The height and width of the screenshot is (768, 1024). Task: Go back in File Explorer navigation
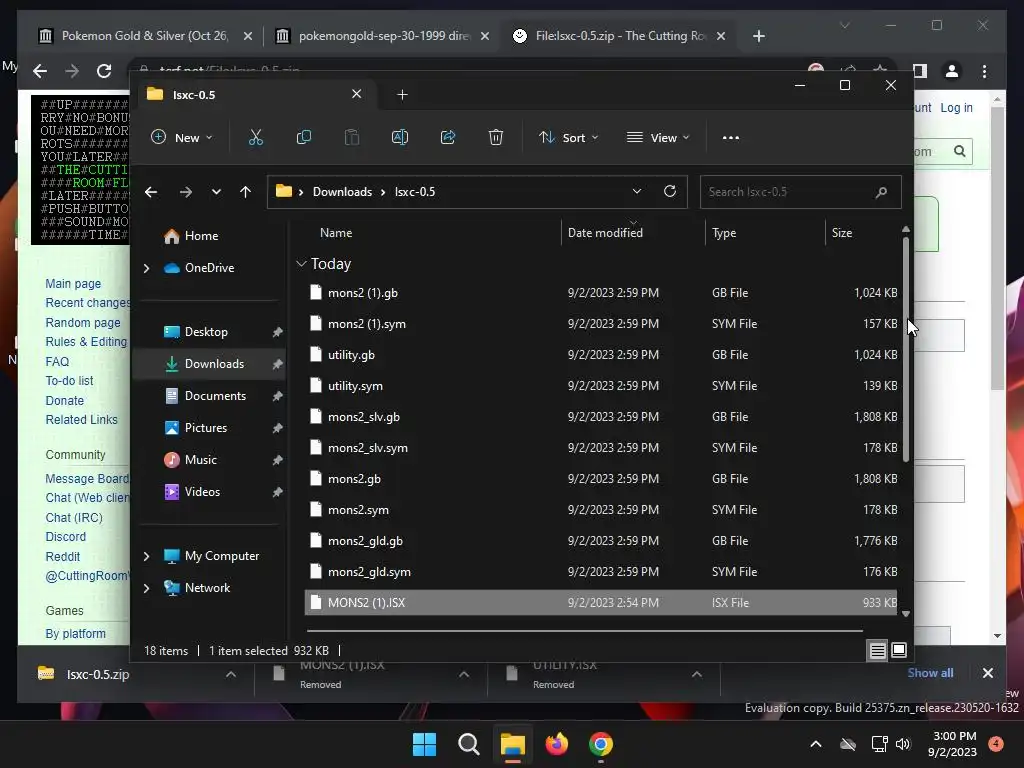pyautogui.click(x=151, y=192)
